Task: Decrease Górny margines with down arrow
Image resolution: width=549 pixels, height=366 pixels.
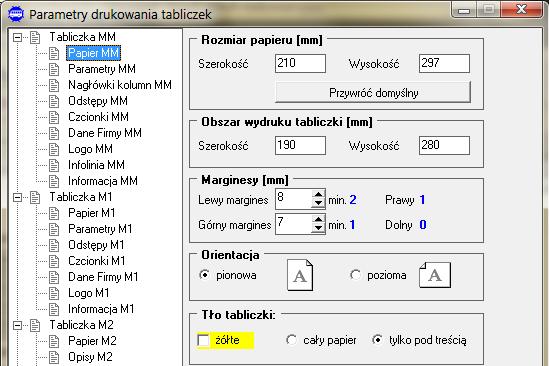Action: 318,228
